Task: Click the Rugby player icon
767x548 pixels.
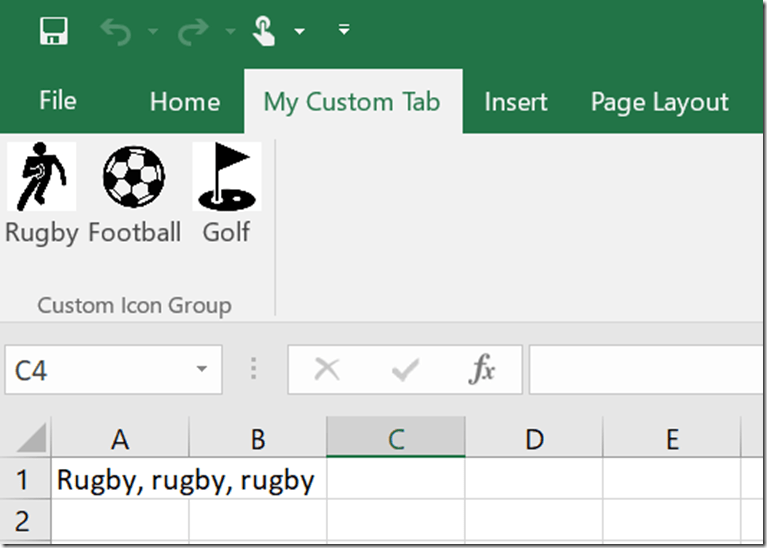Action: [x=41, y=177]
